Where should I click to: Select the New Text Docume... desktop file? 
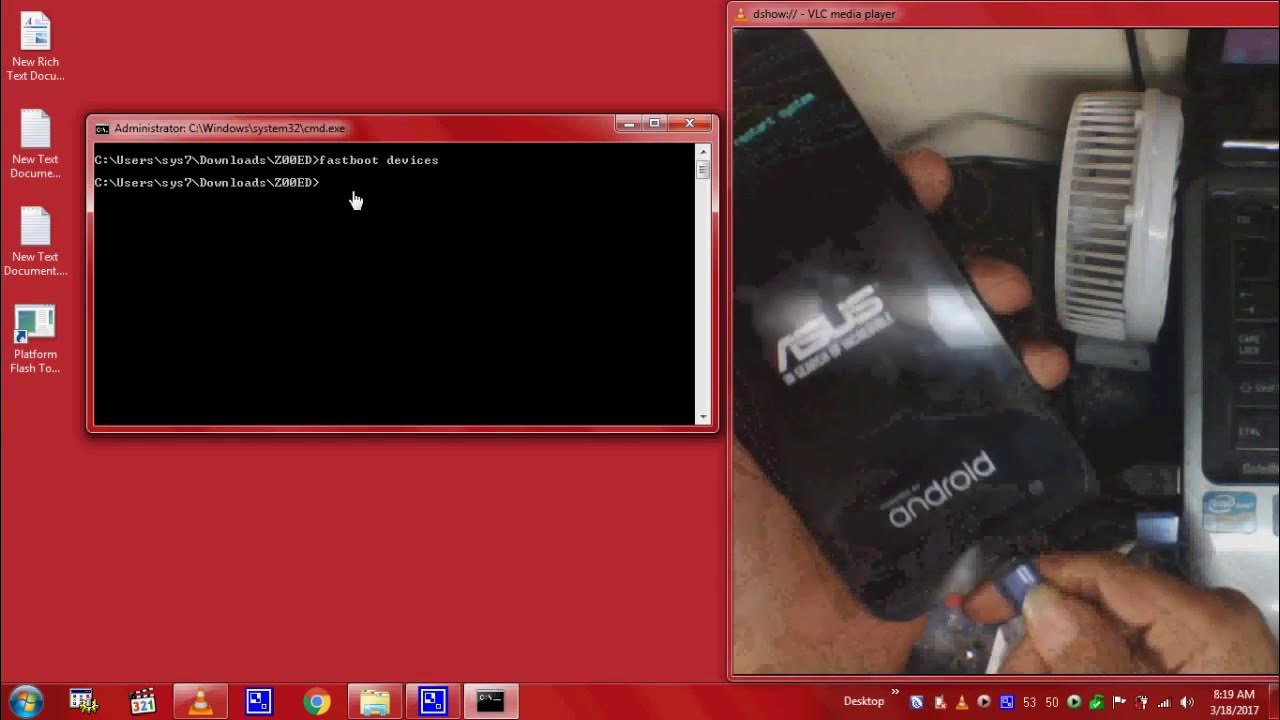click(35, 145)
